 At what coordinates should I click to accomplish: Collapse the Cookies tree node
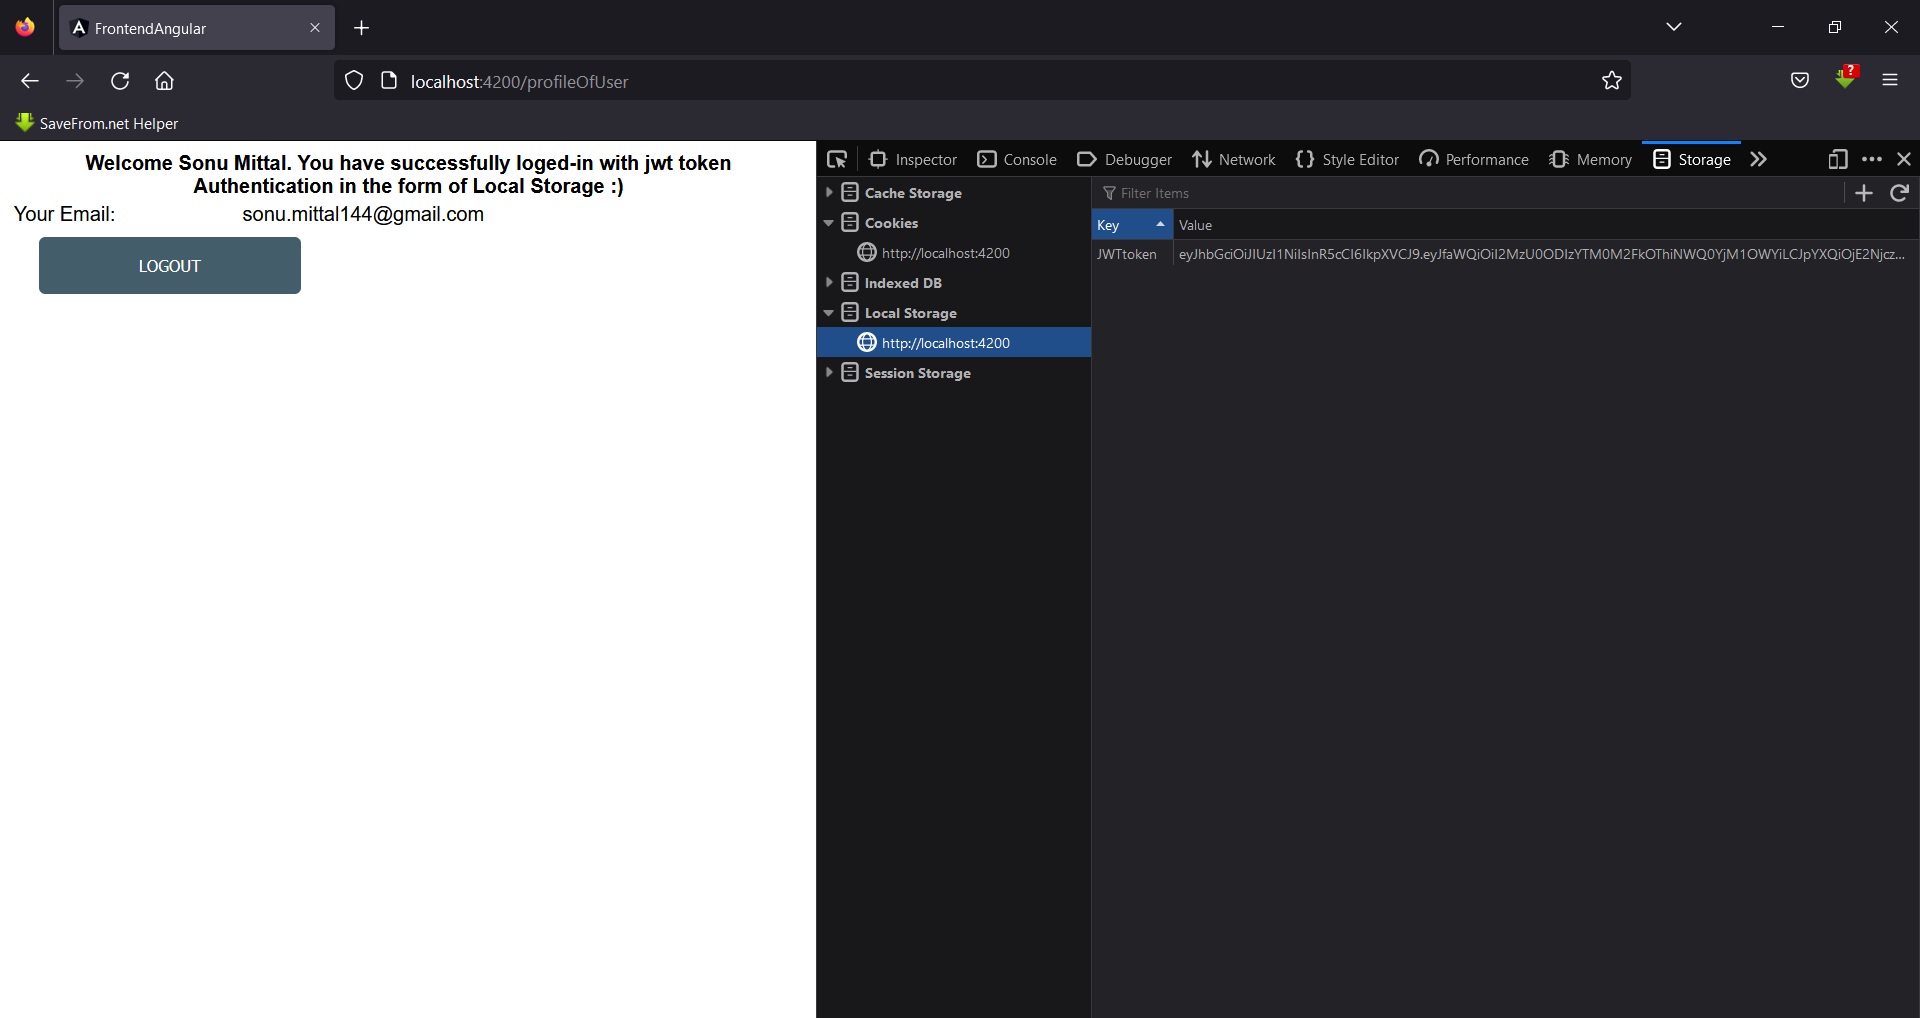[829, 223]
